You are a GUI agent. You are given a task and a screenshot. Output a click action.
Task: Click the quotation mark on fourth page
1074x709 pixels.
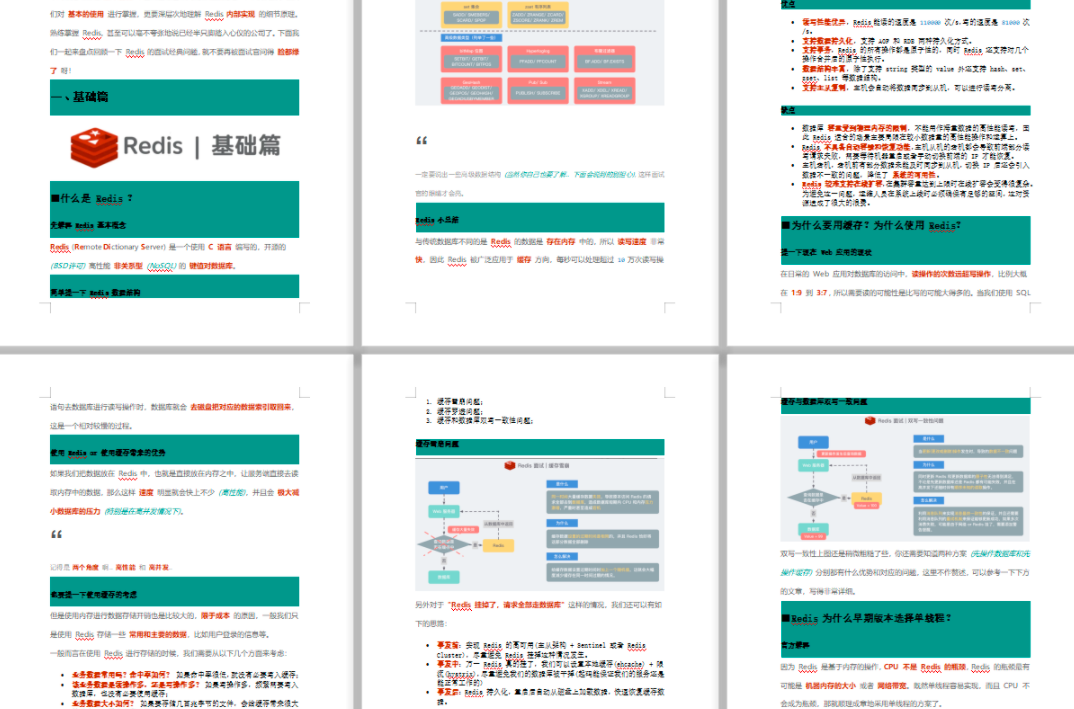pyautogui.click(x=56, y=534)
